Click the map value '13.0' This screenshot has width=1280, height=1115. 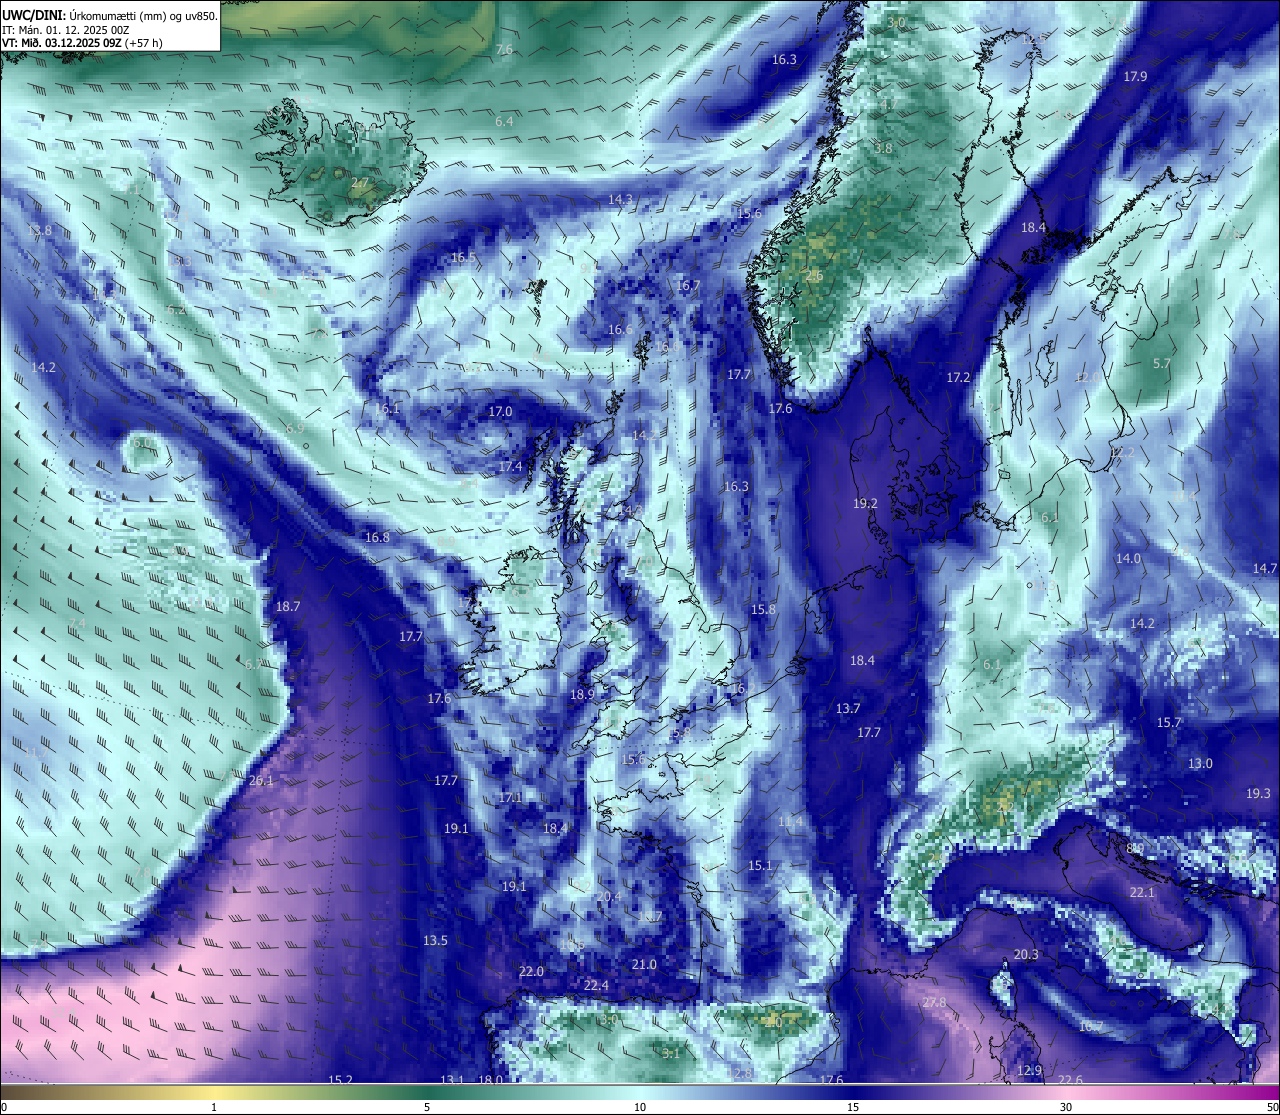pos(1200,763)
